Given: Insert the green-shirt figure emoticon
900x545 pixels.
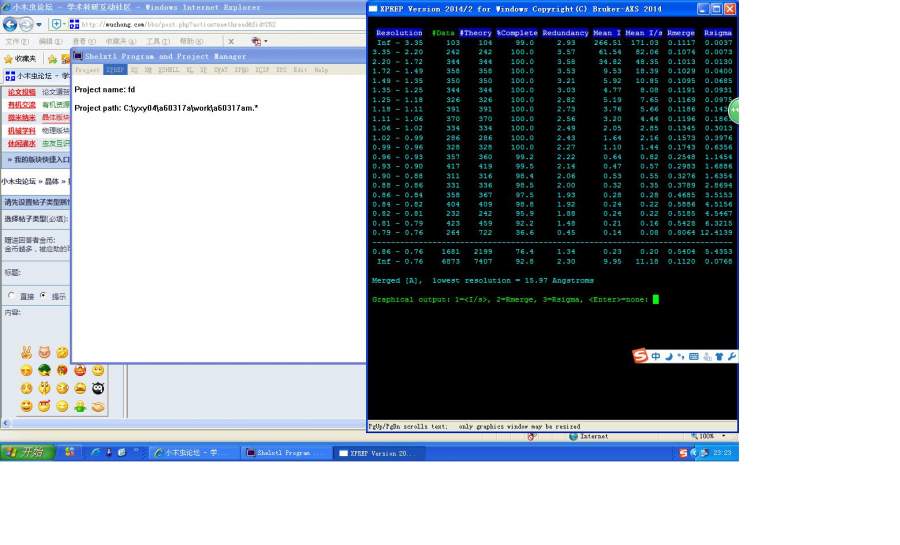Looking at the screenshot, I should 80,407.
